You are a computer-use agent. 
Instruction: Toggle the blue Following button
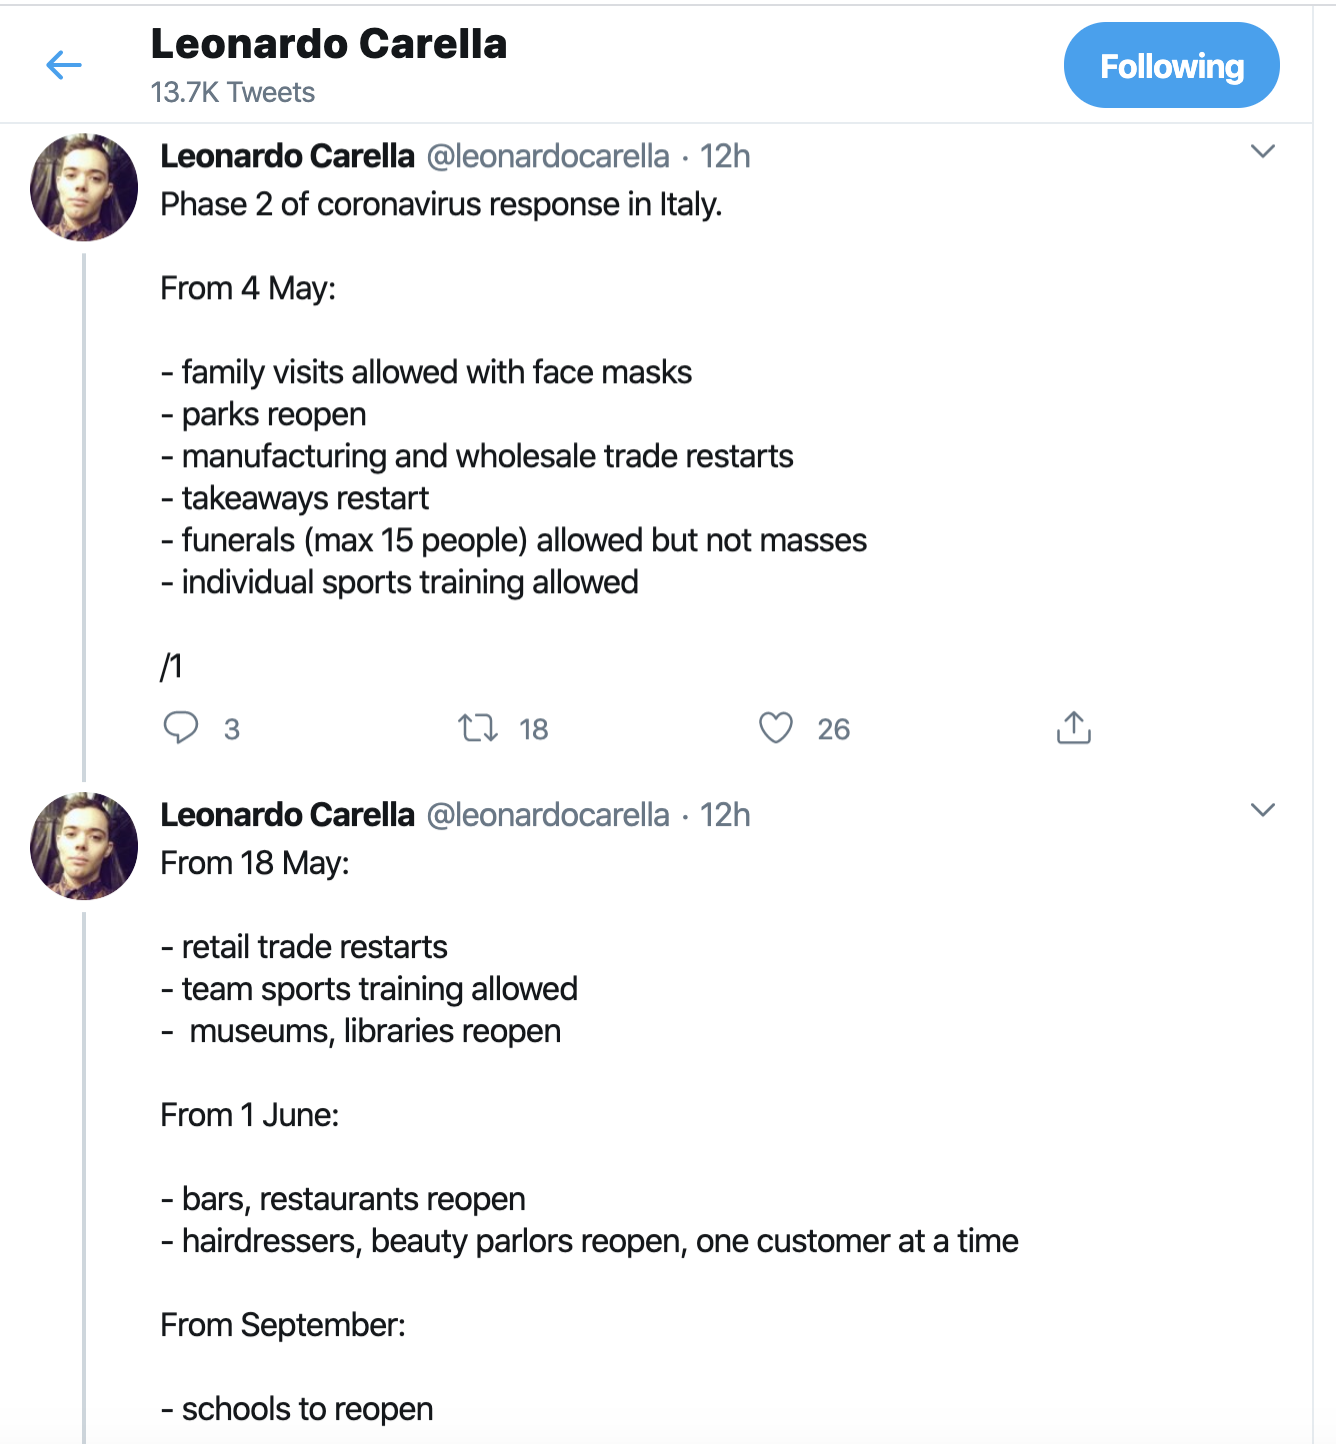click(1171, 66)
